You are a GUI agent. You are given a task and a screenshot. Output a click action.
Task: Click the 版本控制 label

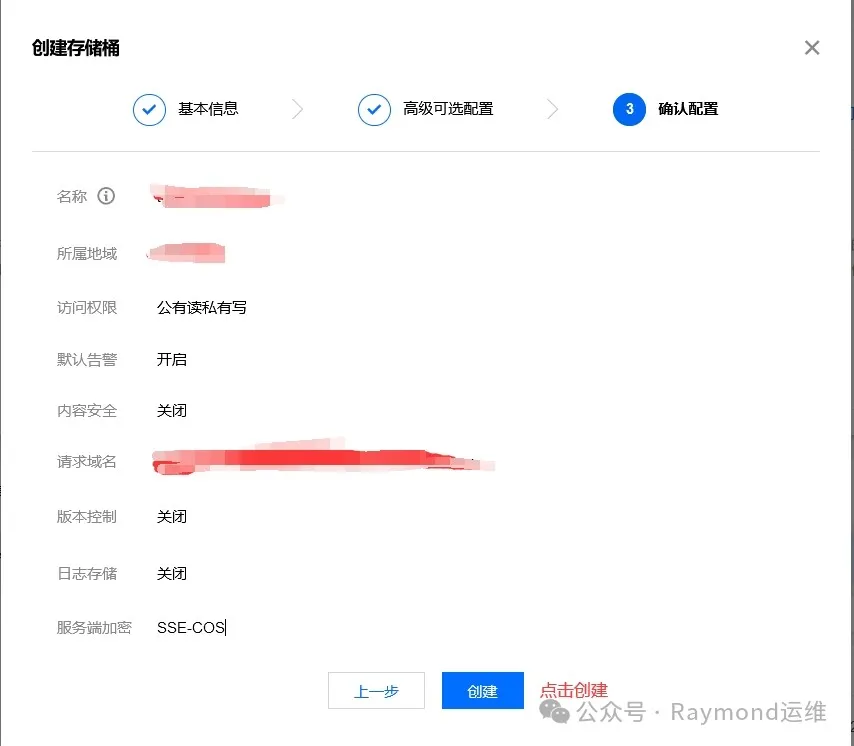click(x=87, y=517)
